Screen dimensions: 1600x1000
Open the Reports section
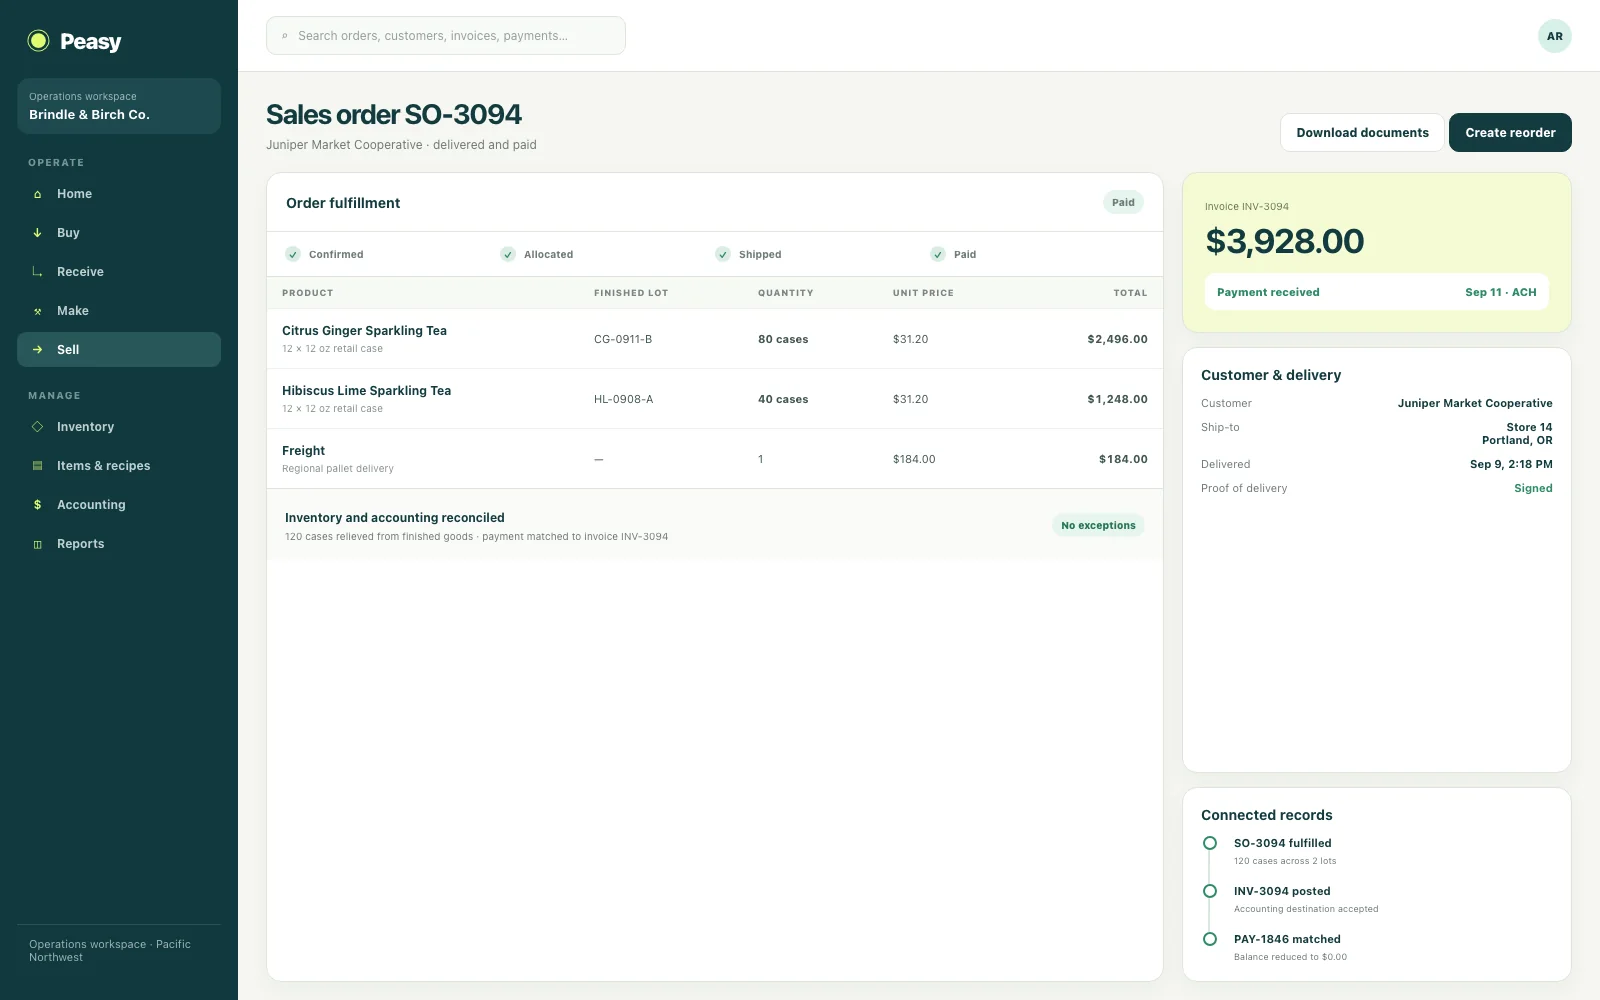(119, 544)
